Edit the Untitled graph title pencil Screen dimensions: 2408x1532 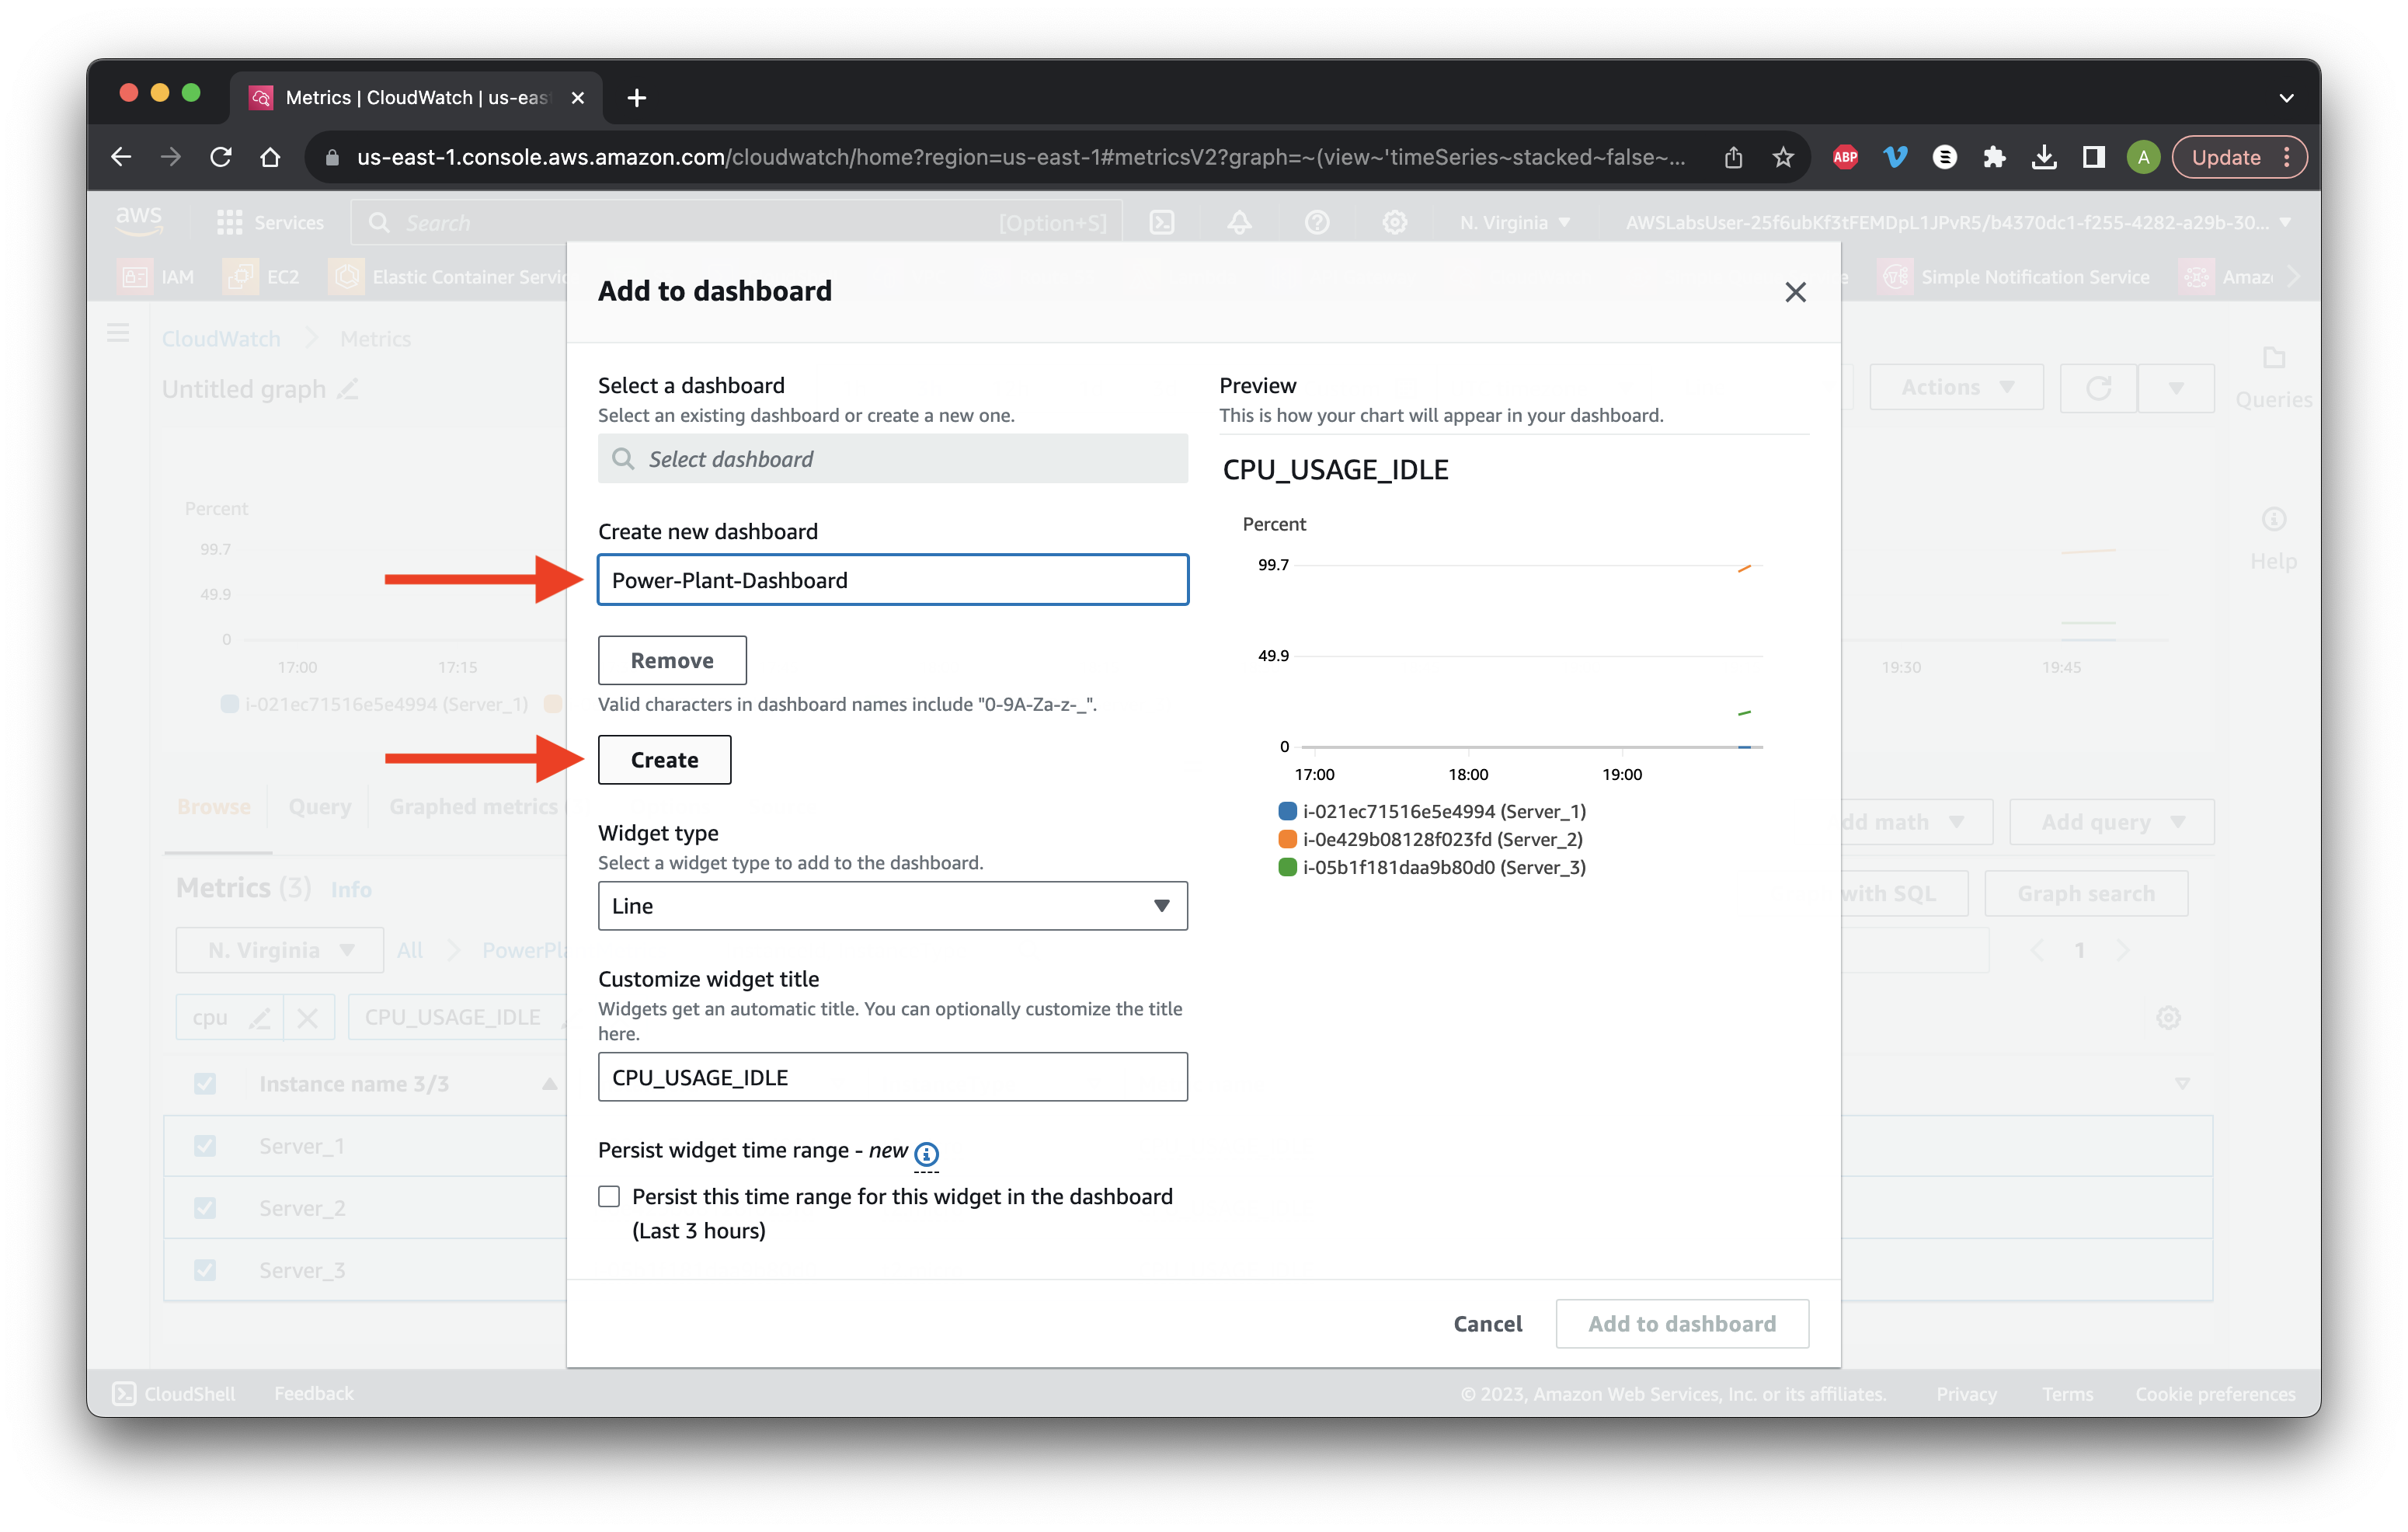tap(348, 389)
